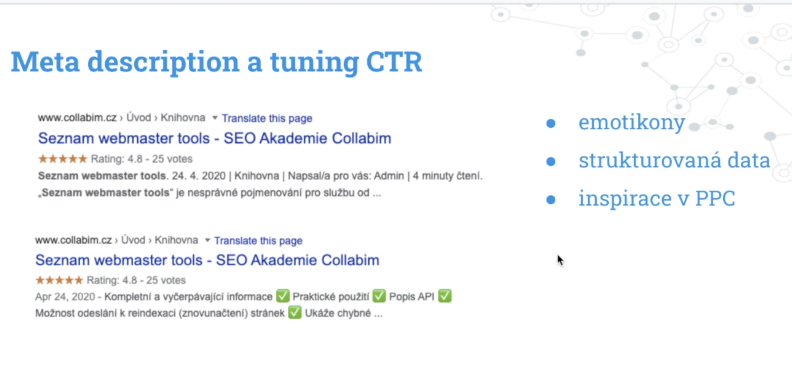Select the "strukturovaná data" bullet text
792x384 pixels.
coord(674,161)
